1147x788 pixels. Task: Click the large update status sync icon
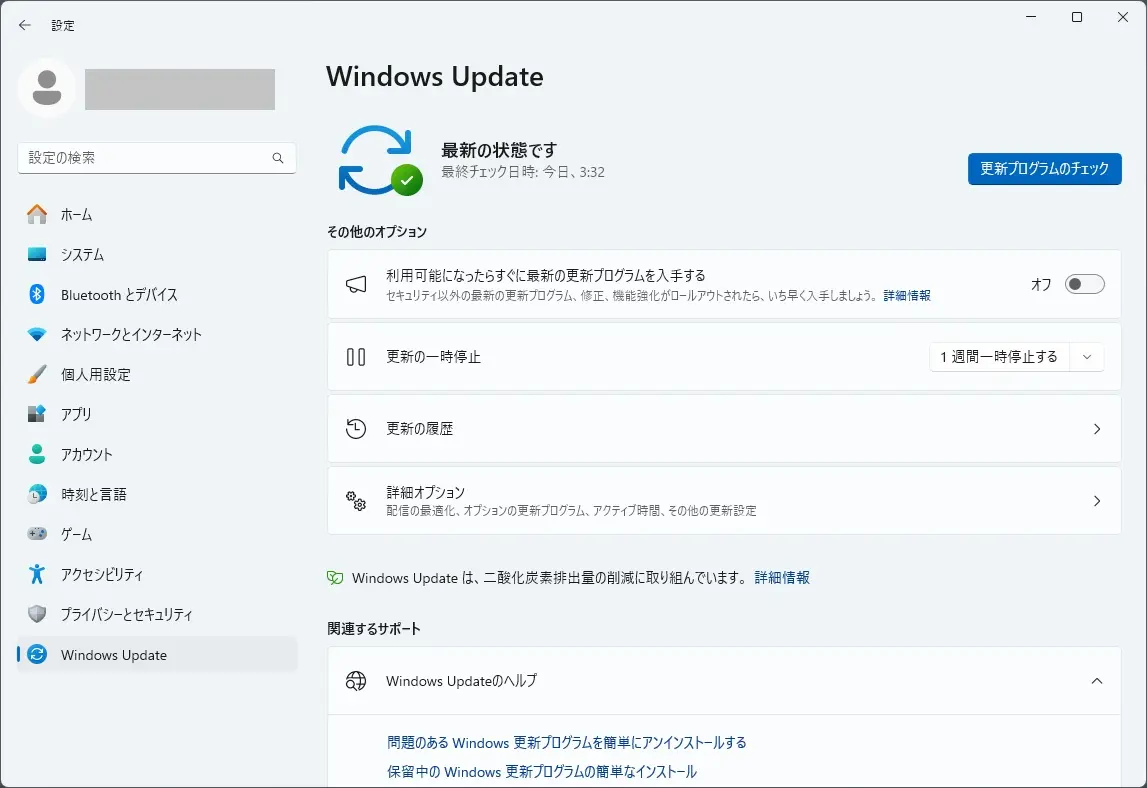coord(380,160)
